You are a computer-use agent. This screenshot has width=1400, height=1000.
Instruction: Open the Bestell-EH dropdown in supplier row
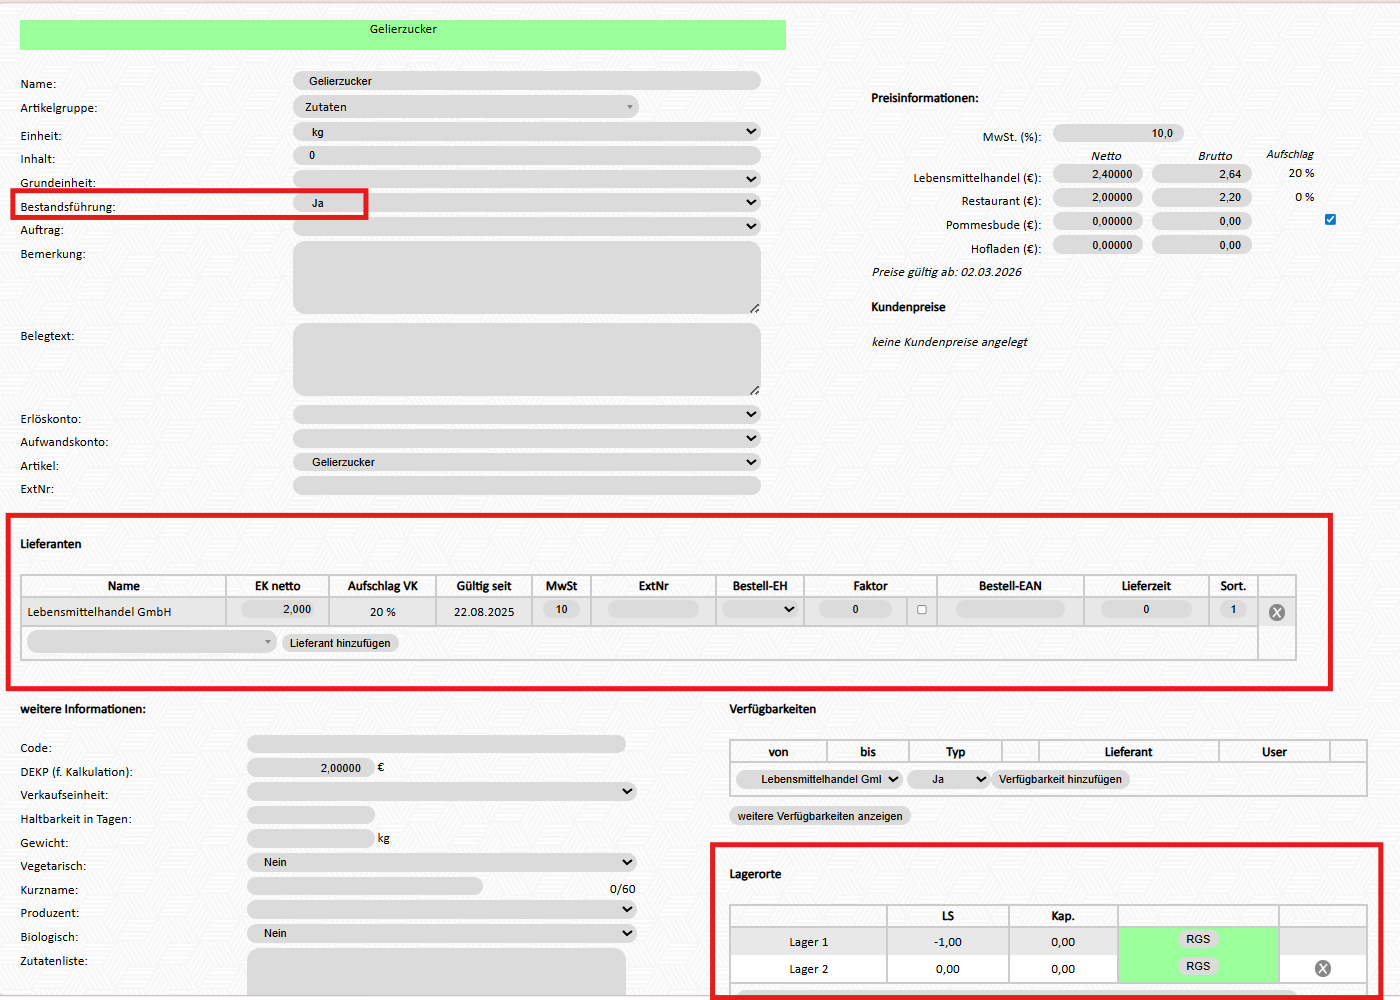[x=760, y=609]
